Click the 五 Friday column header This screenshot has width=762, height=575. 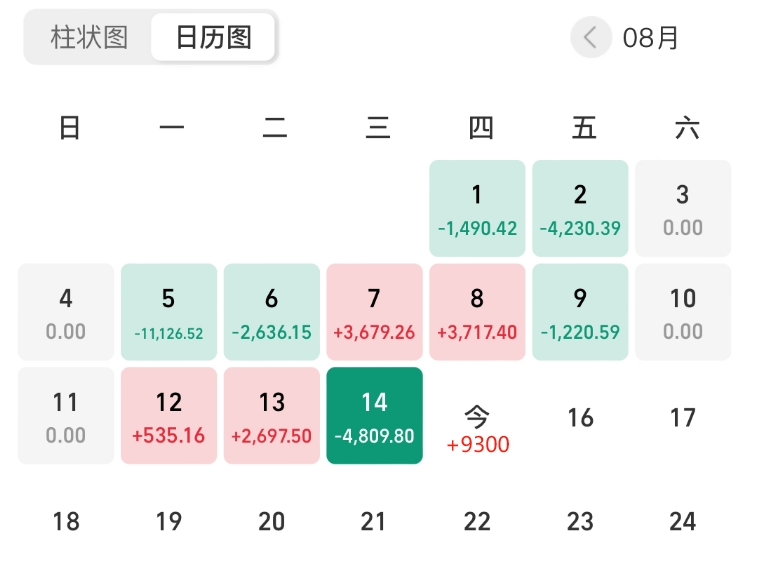point(584,128)
